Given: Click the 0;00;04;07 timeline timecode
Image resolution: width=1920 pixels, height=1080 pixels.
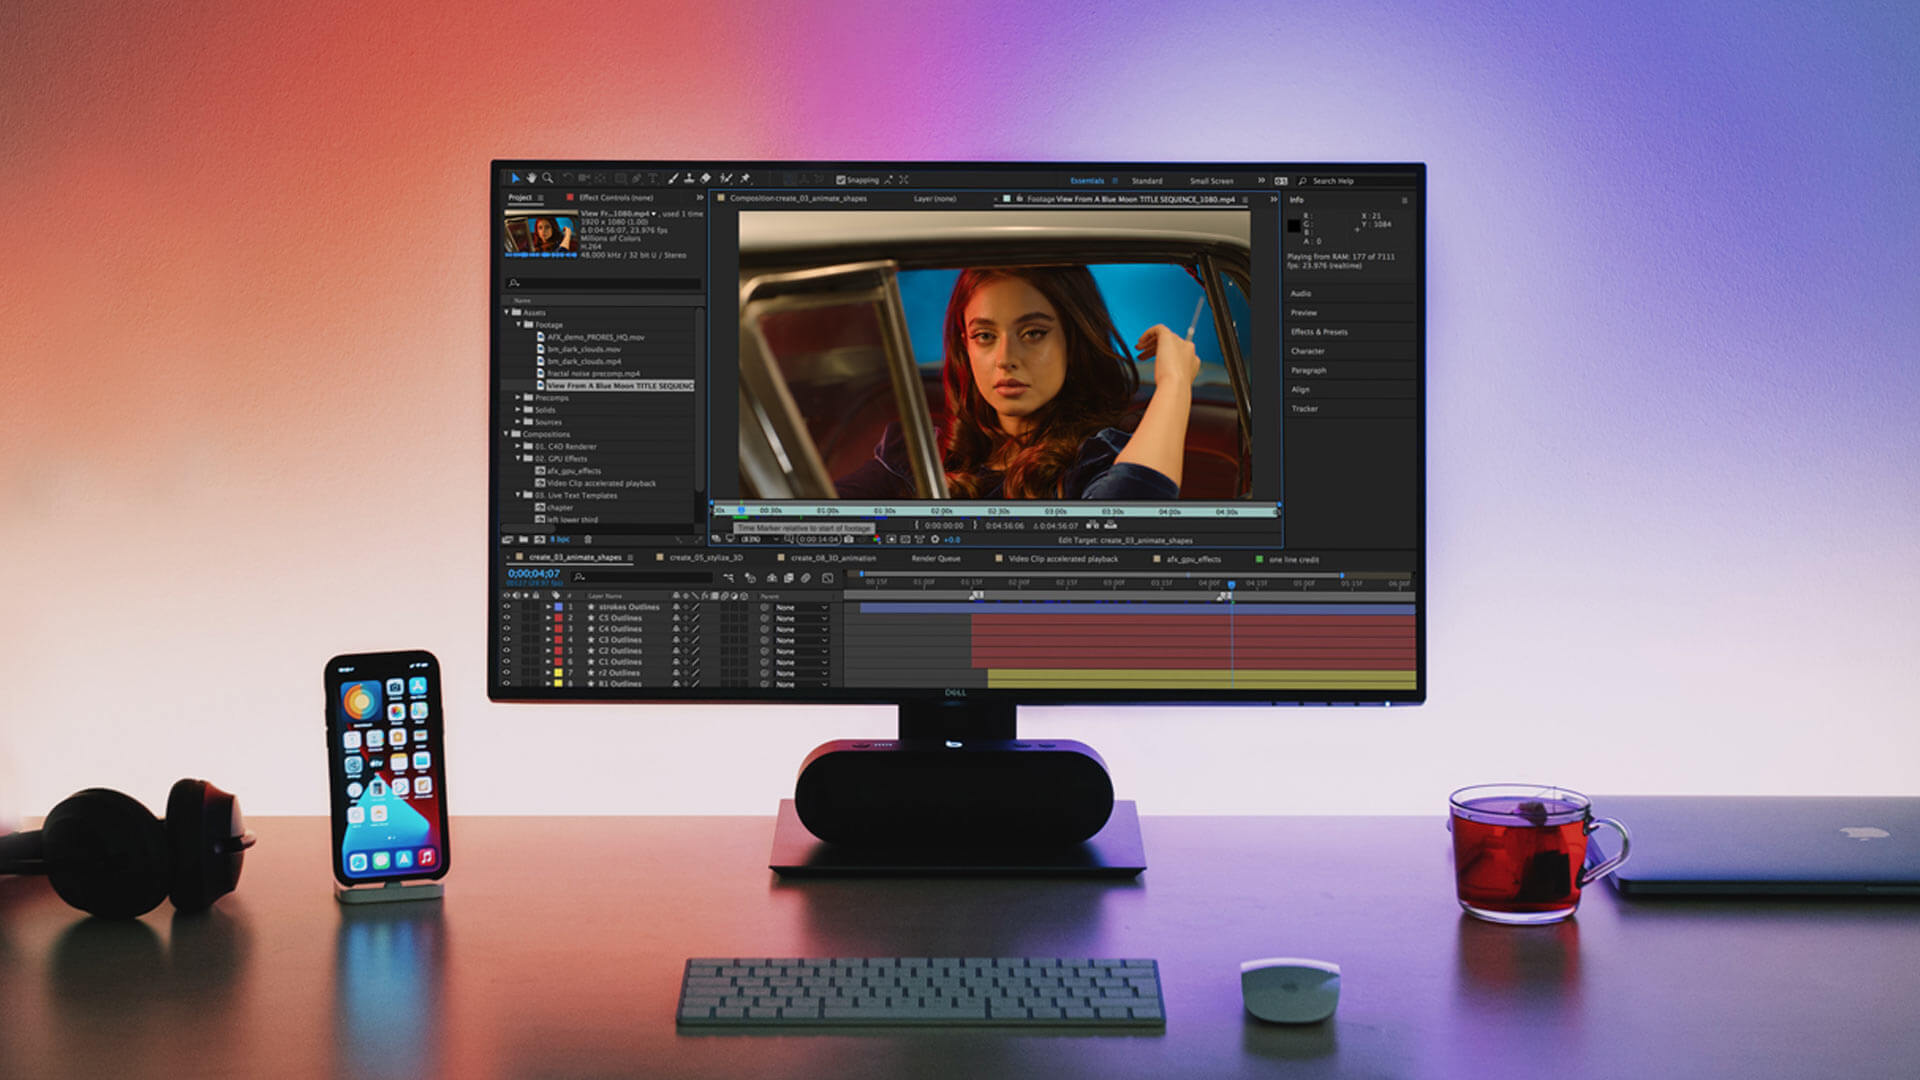Looking at the screenshot, I should 534,573.
